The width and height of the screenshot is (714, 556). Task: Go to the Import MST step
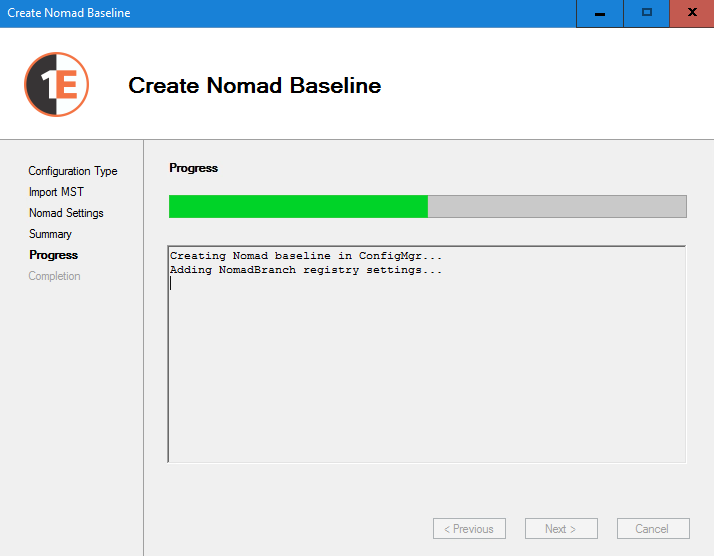coord(56,192)
